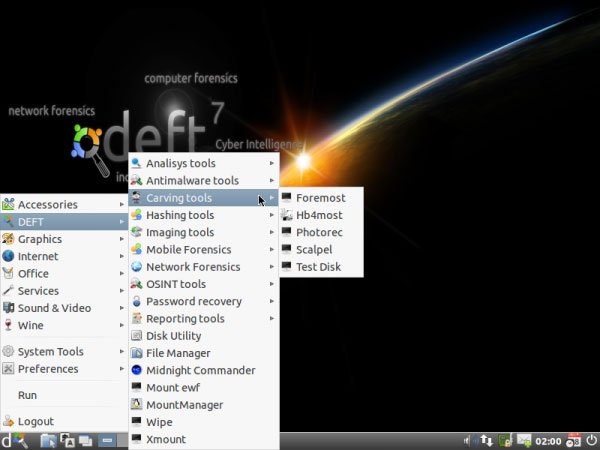The image size is (600, 450).
Task: Click the Services wrench icon
Action: click(8, 290)
